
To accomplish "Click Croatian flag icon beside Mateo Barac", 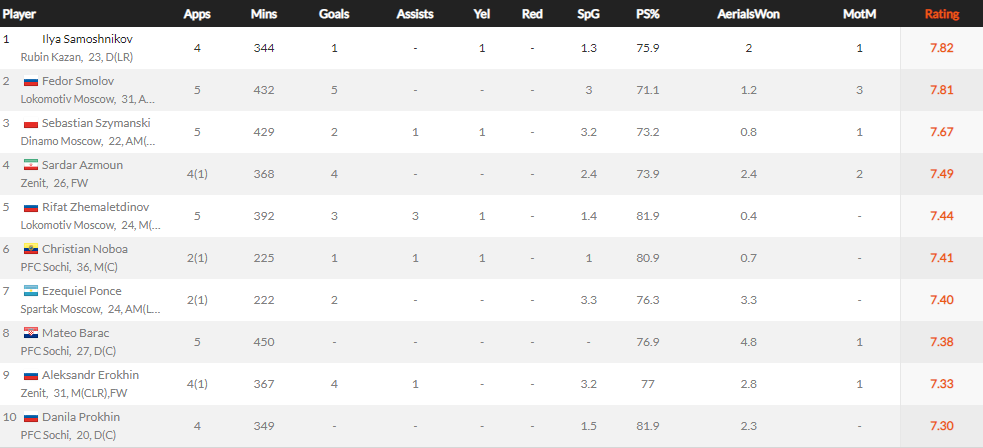I will pyautogui.click(x=30, y=333).
